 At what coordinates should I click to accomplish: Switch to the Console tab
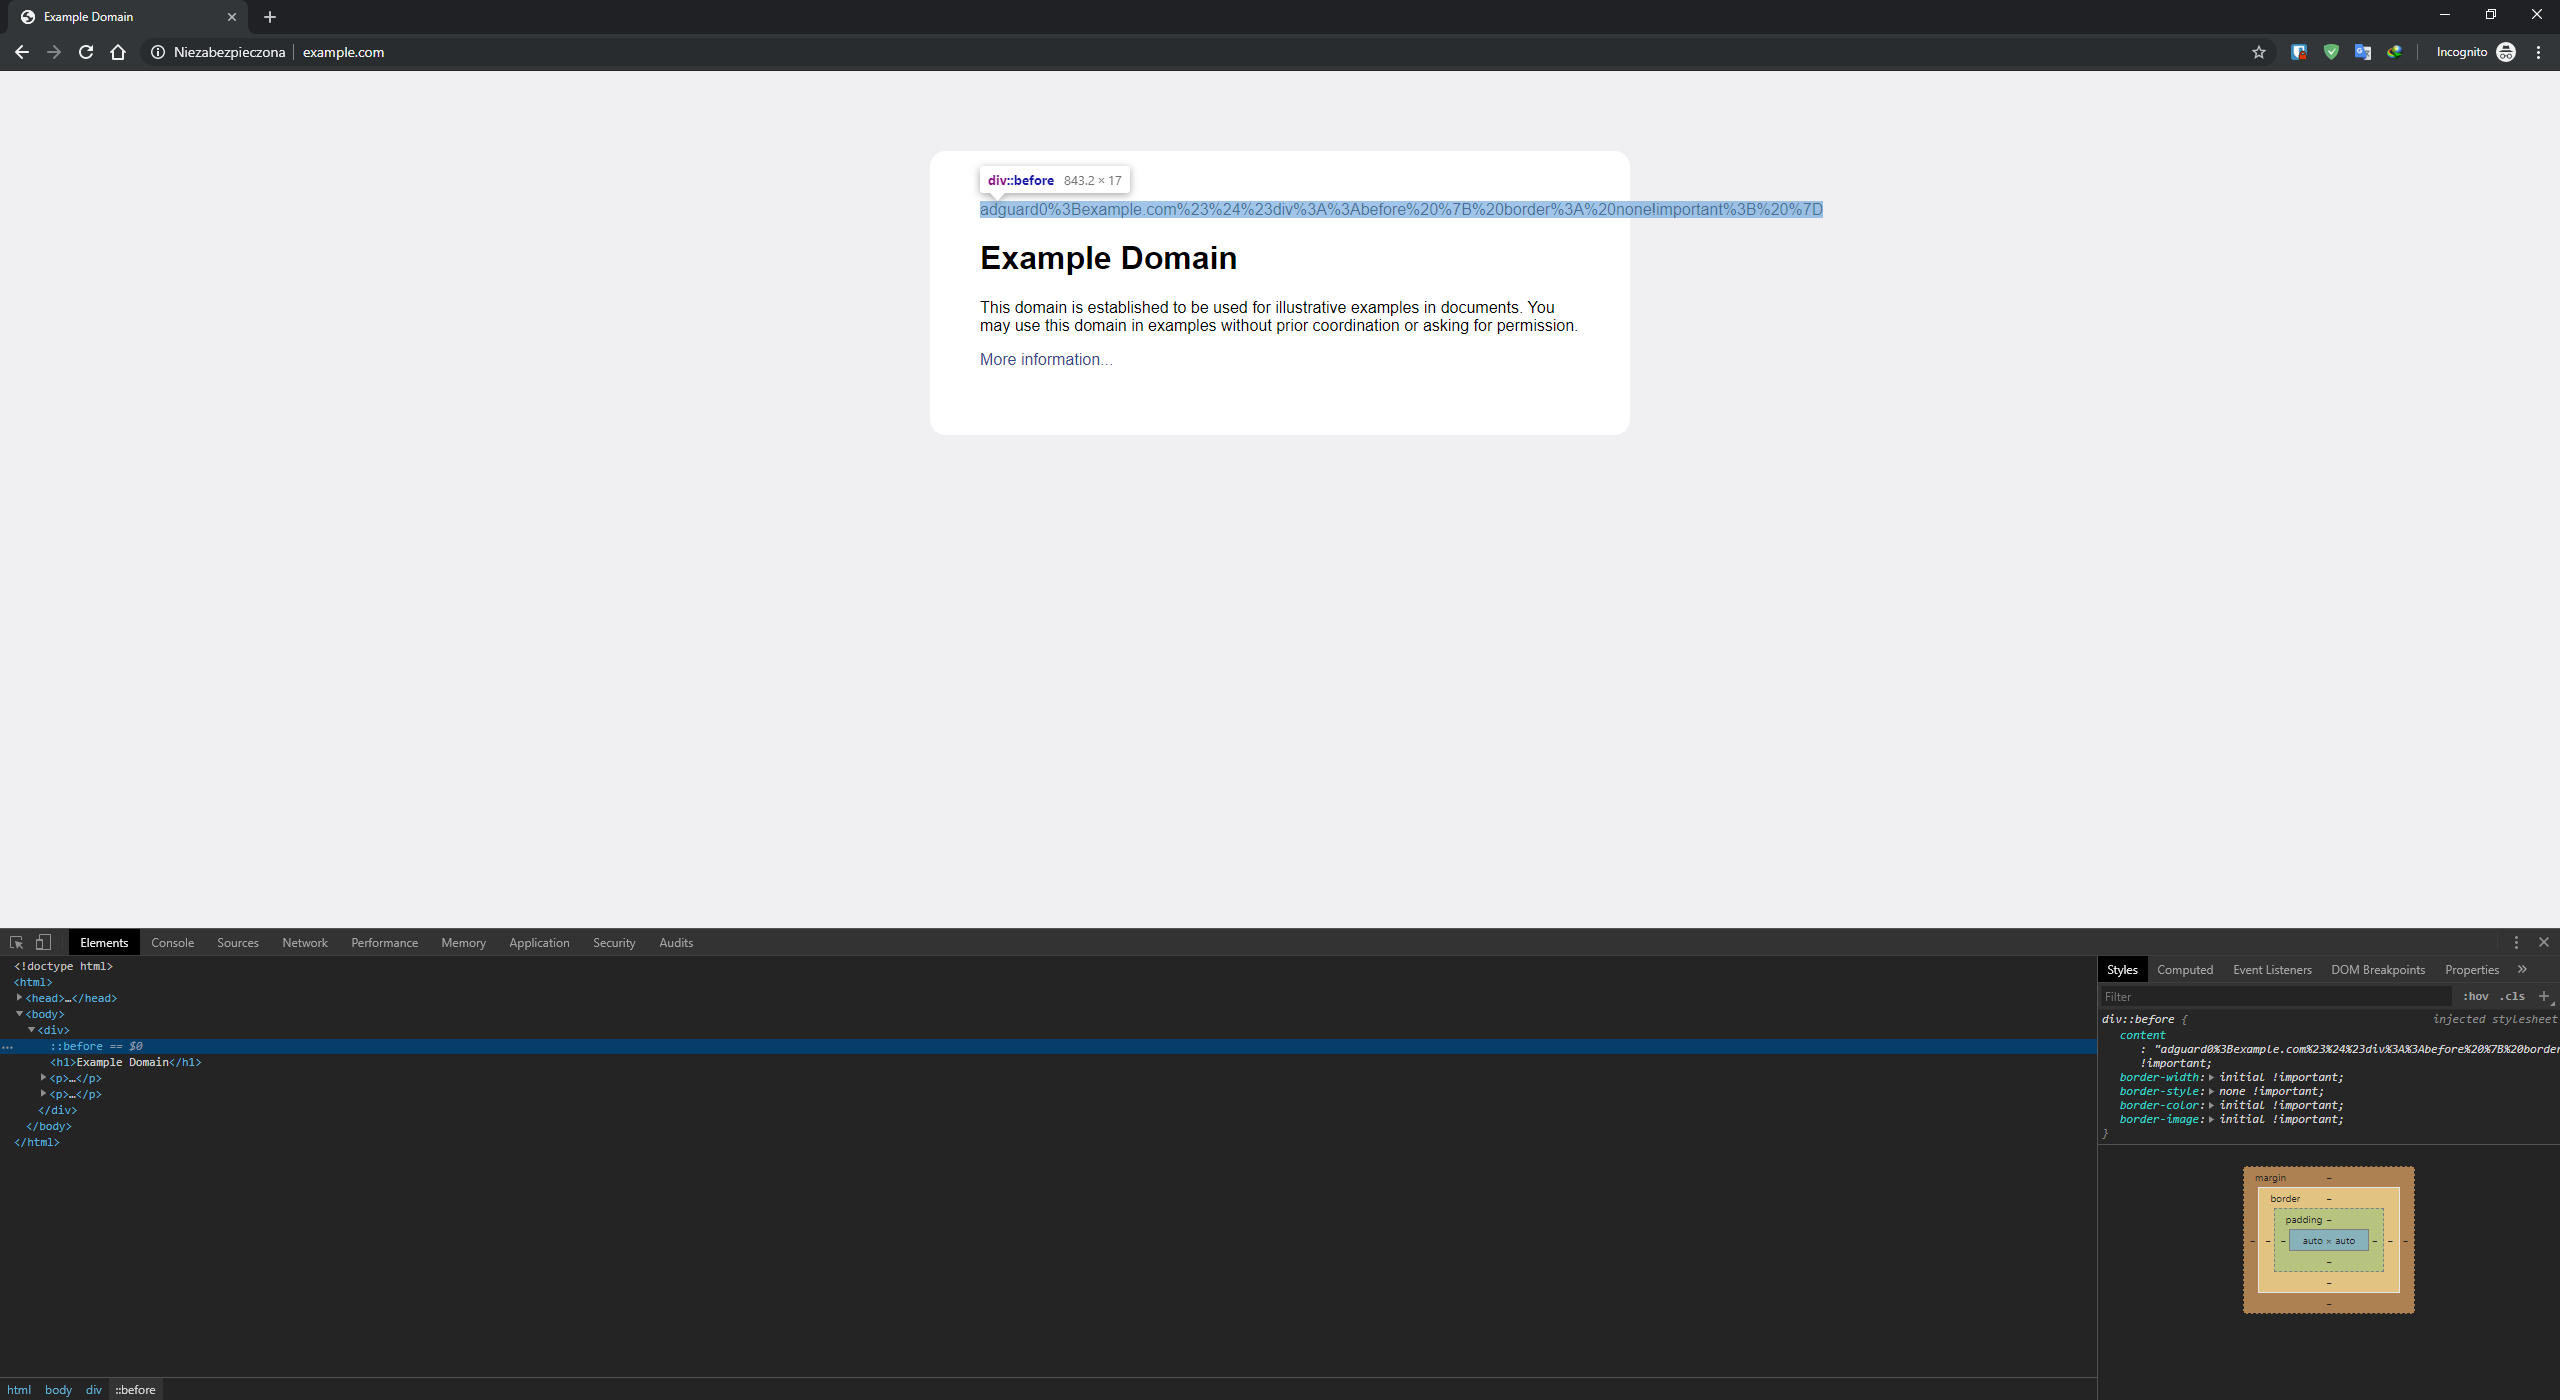click(172, 942)
